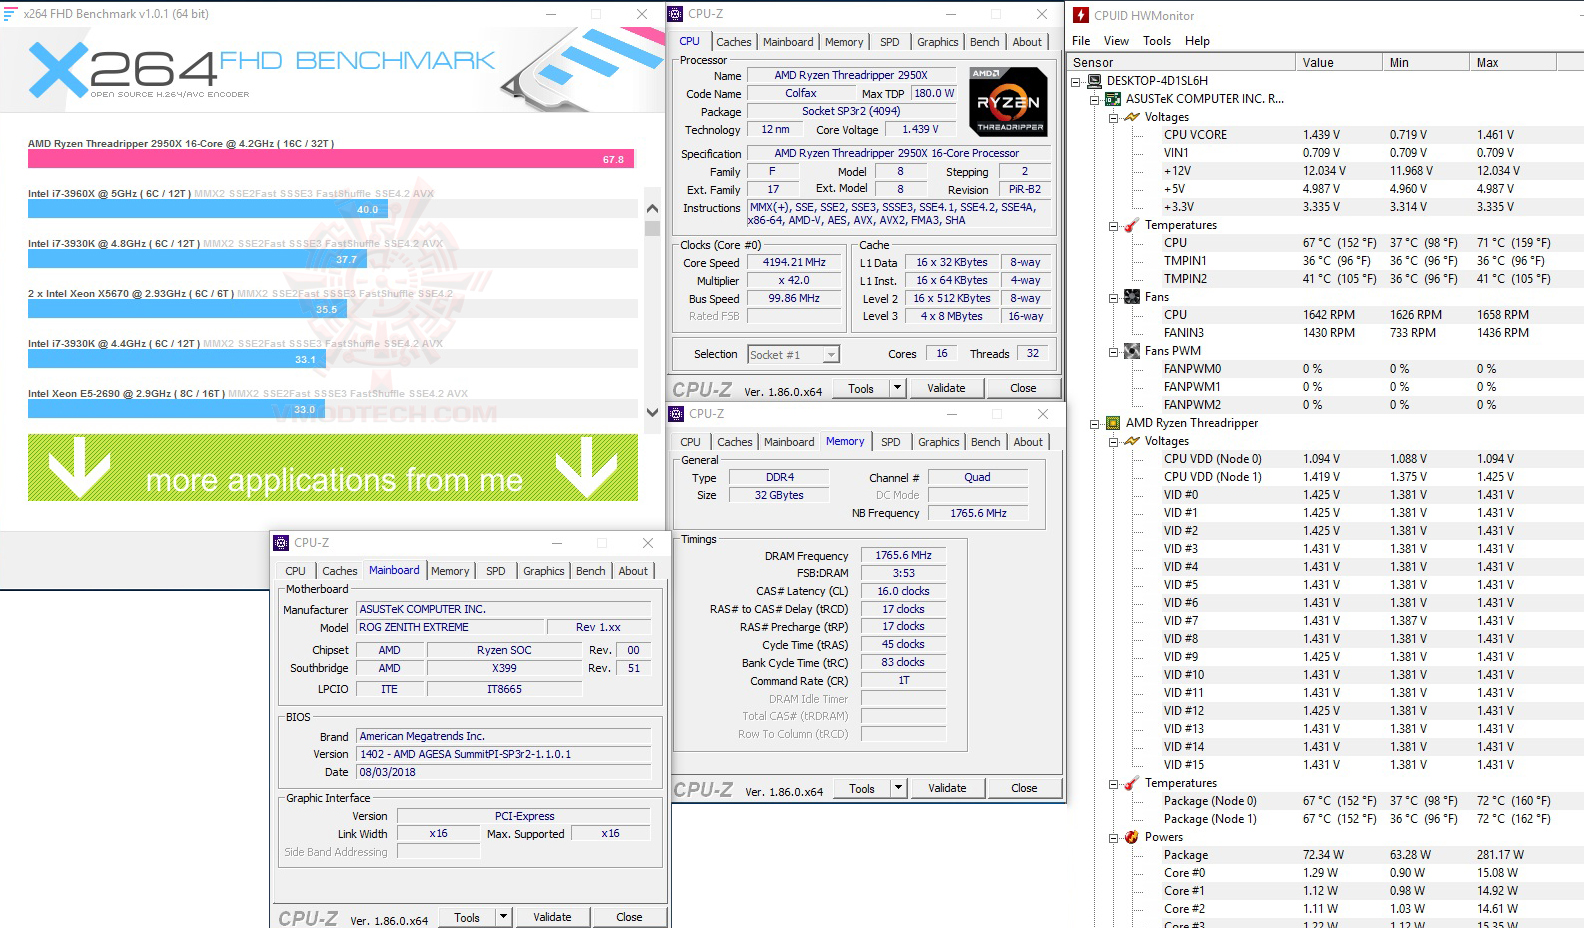Click Close in the CPU-Z Processor window

click(1023, 388)
